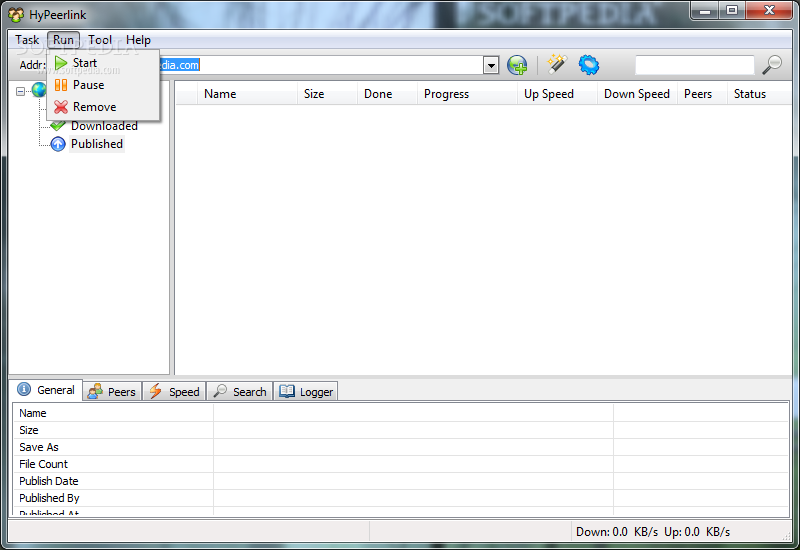Screen dimensions: 800x550
Task: Sort by the Size column header
Action: [x=327, y=94]
